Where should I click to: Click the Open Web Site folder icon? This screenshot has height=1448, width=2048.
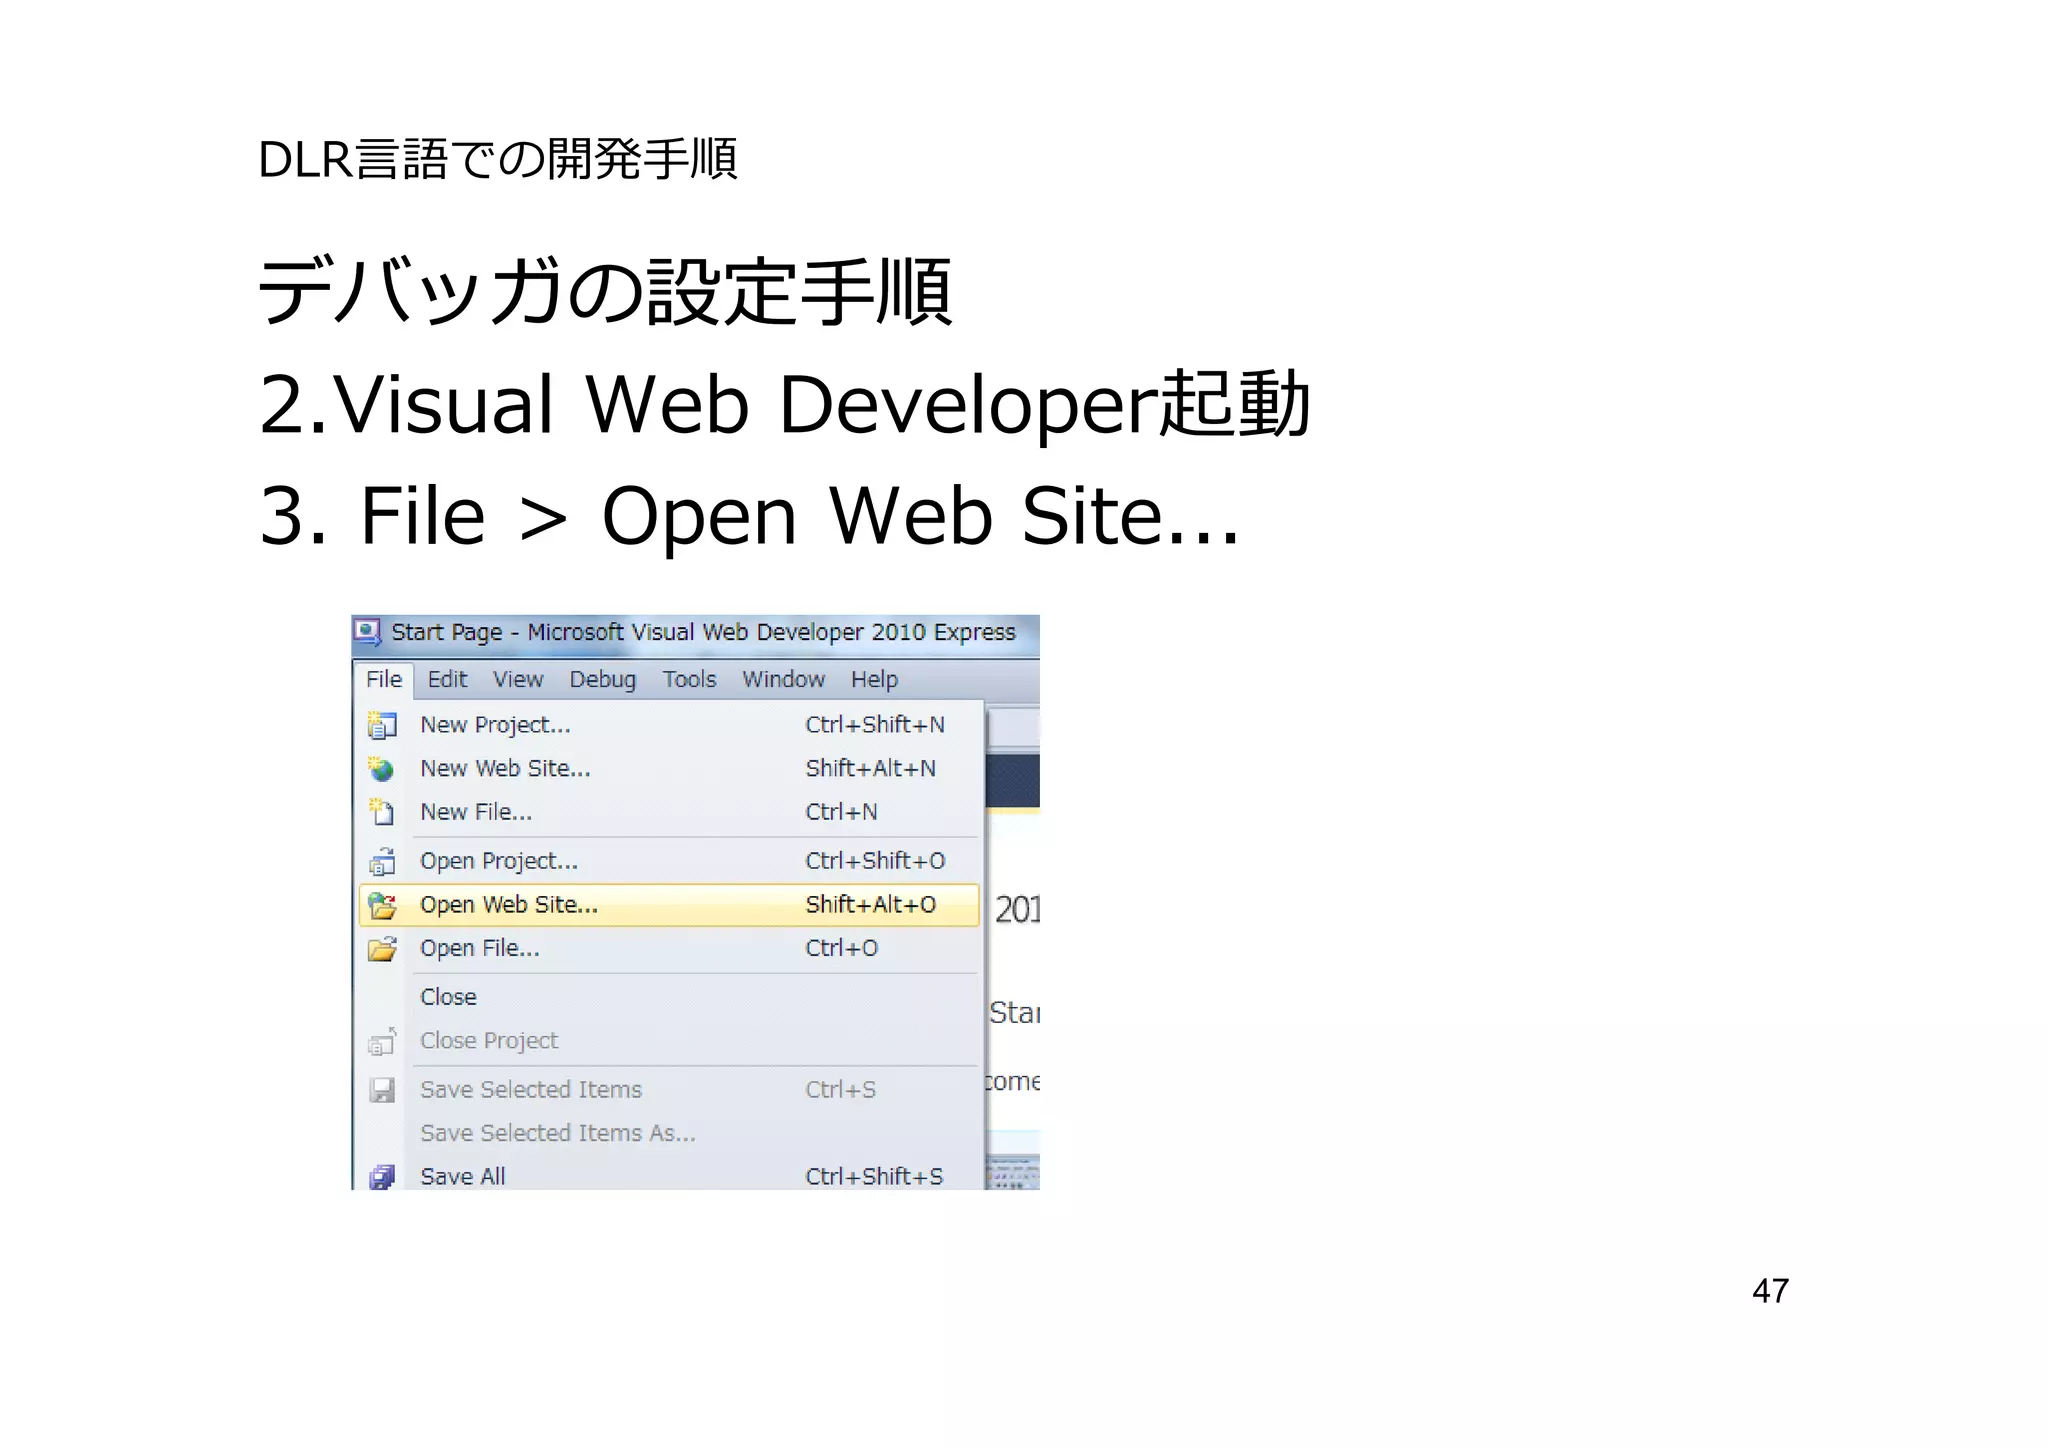[x=382, y=905]
